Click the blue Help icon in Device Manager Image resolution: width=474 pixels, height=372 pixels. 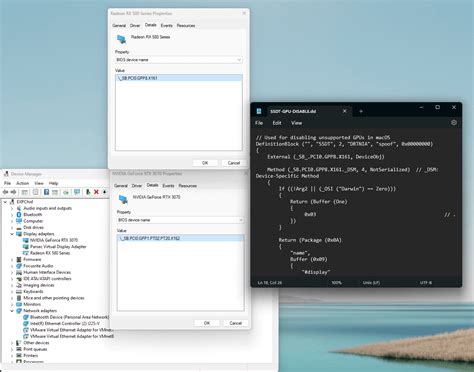(46, 192)
